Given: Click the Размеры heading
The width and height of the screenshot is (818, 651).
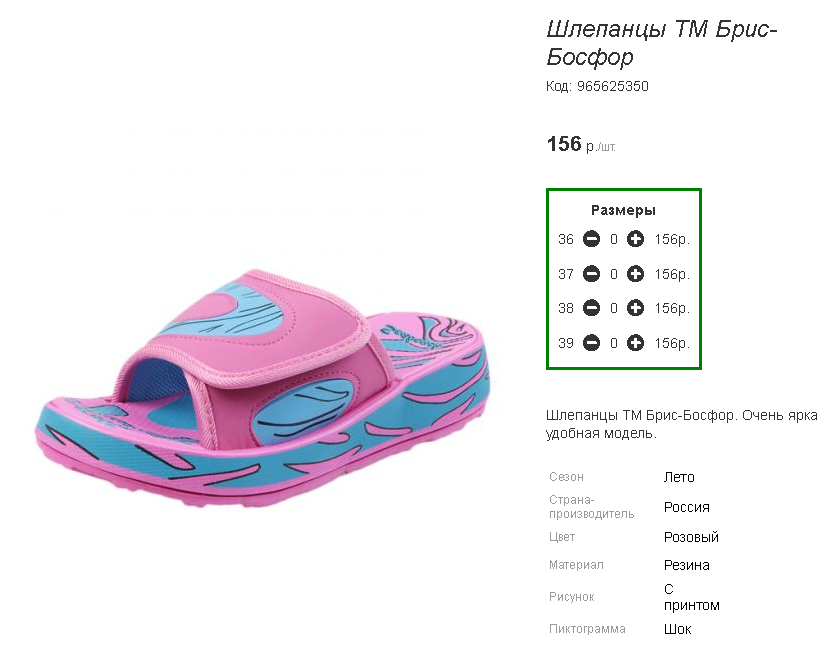Looking at the screenshot, I should coord(623,210).
